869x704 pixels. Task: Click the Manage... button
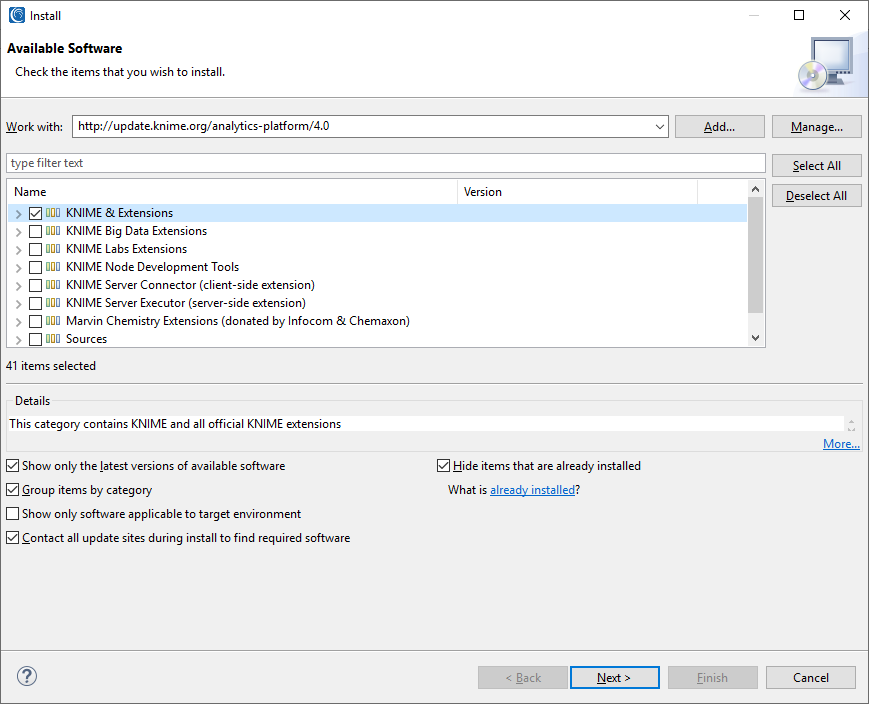tap(817, 127)
